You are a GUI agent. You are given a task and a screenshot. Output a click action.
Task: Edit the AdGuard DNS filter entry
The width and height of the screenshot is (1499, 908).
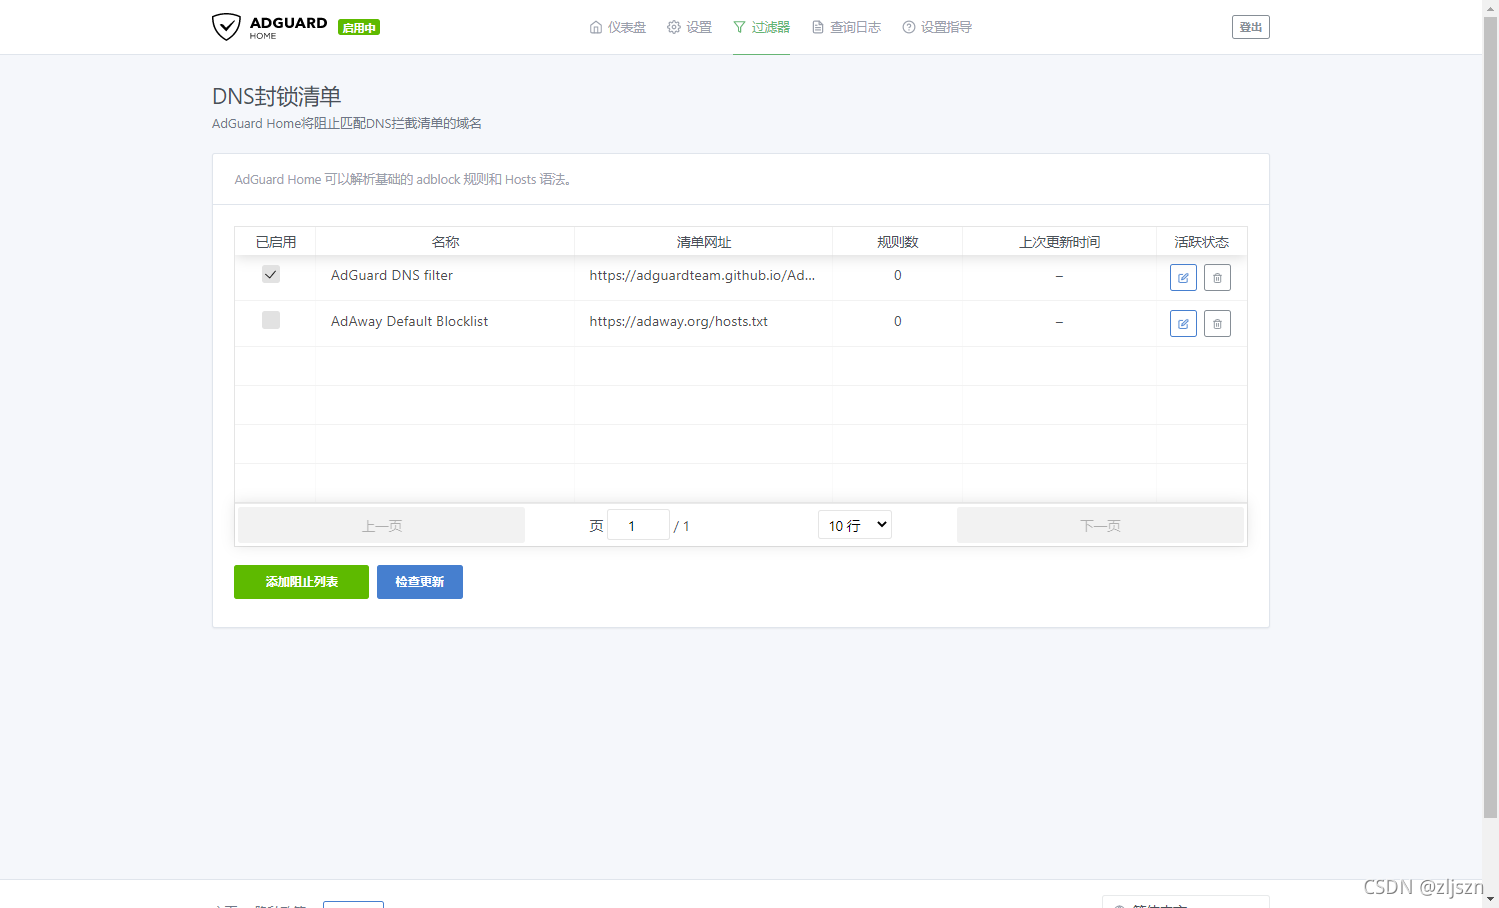pos(1183,278)
